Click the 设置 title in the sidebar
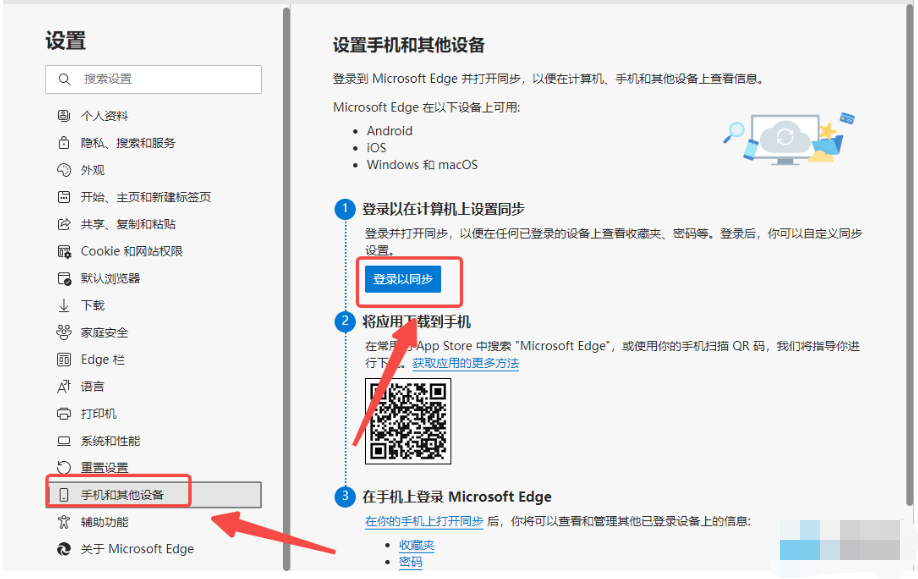 click(66, 41)
